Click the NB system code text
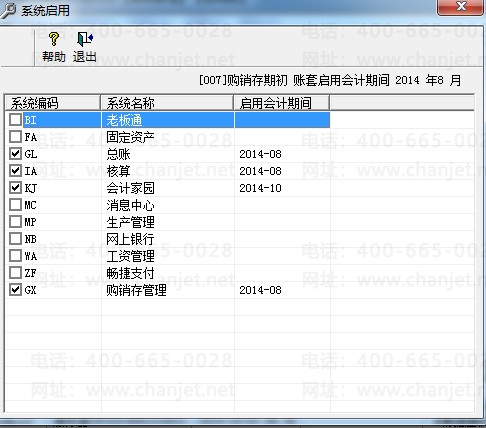 coord(31,239)
